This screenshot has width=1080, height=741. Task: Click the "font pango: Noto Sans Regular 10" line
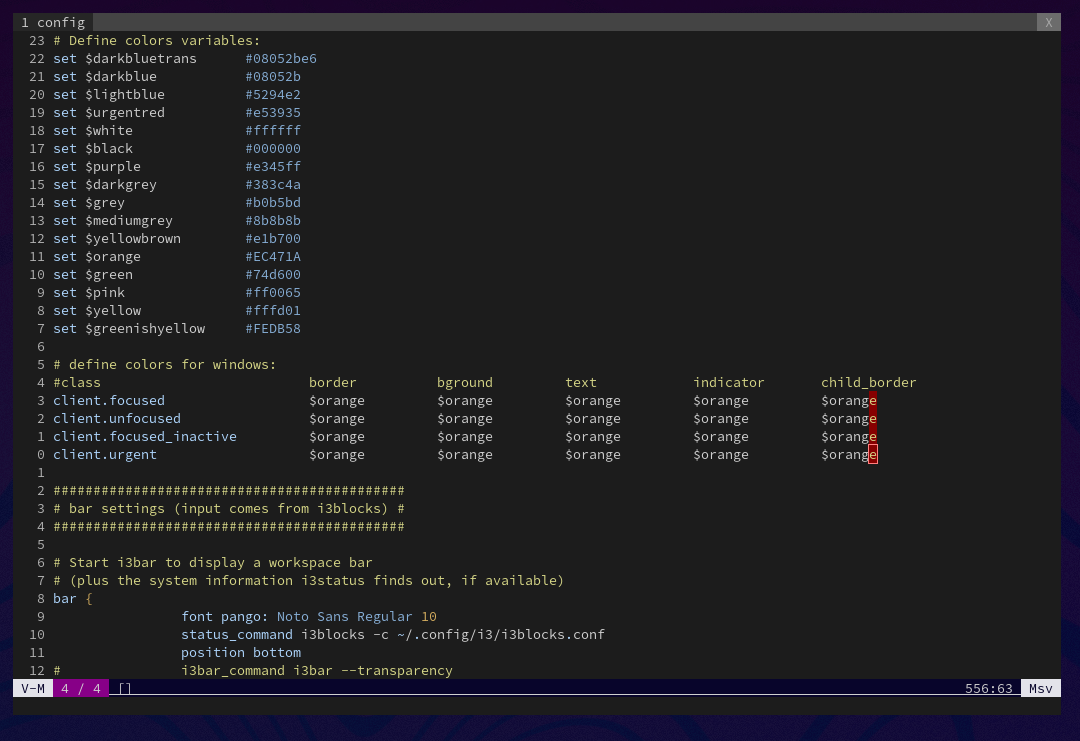click(x=310, y=616)
